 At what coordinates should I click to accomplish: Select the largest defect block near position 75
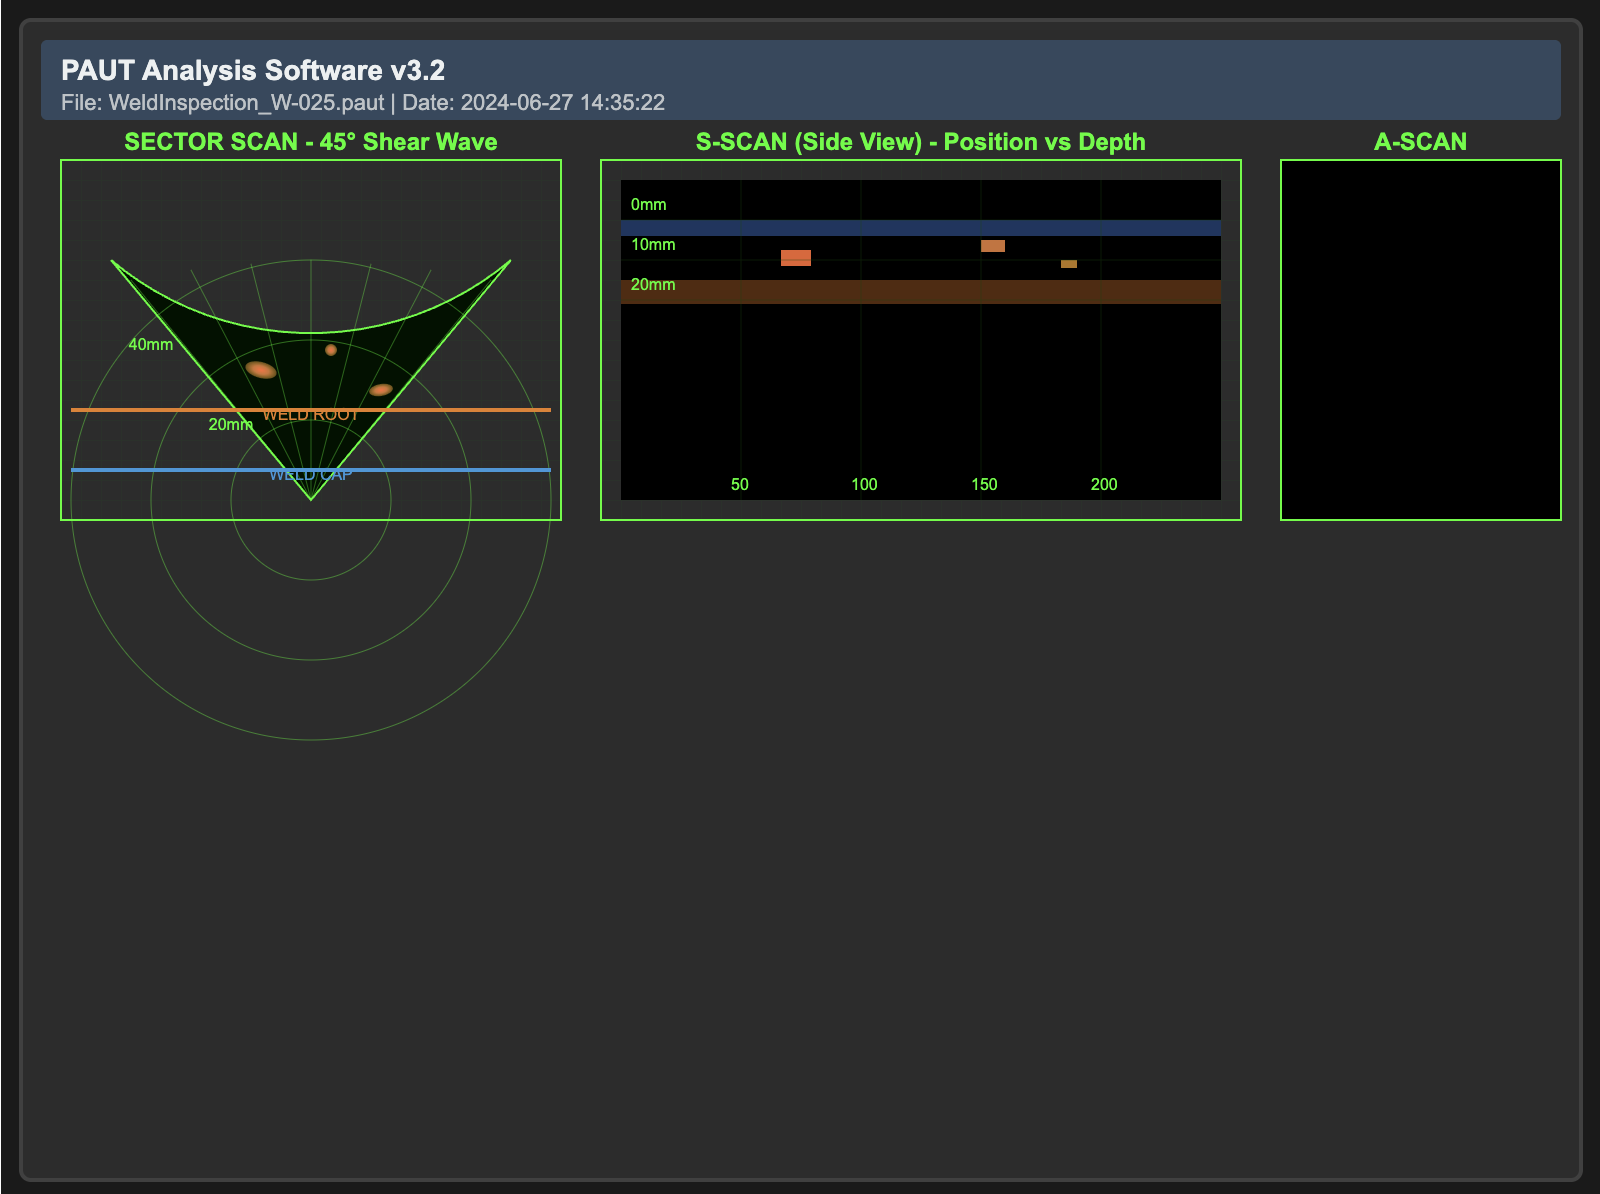796,258
